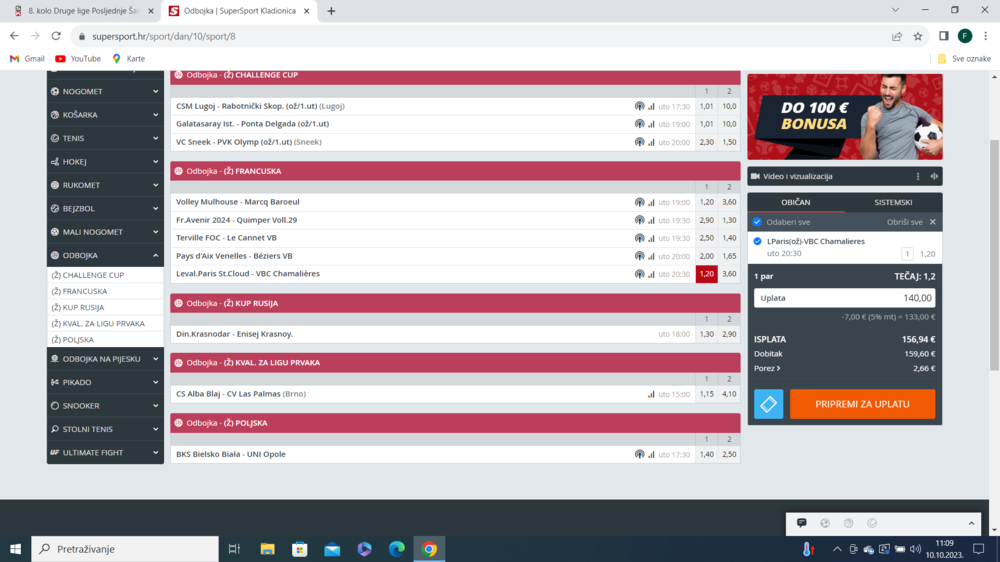Screen dimensions: 1000x562
Task: Click the basketball icon in bottom widget bar
Action: click(848, 523)
